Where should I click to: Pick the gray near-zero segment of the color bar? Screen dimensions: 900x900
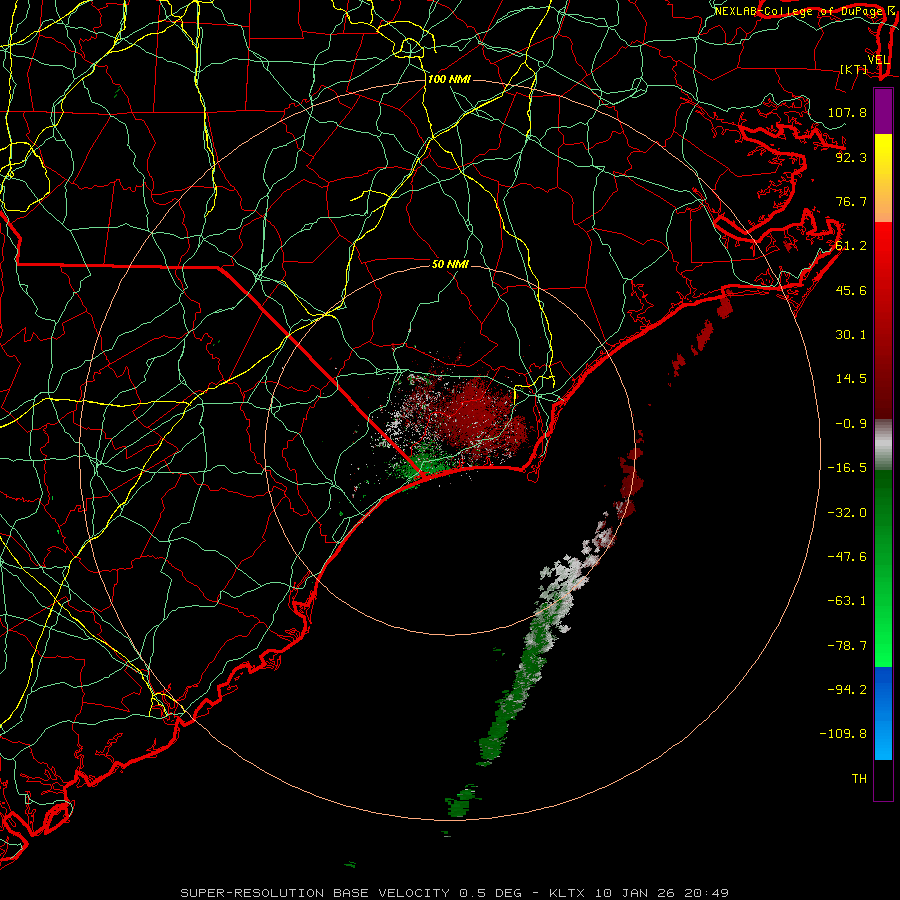click(883, 445)
